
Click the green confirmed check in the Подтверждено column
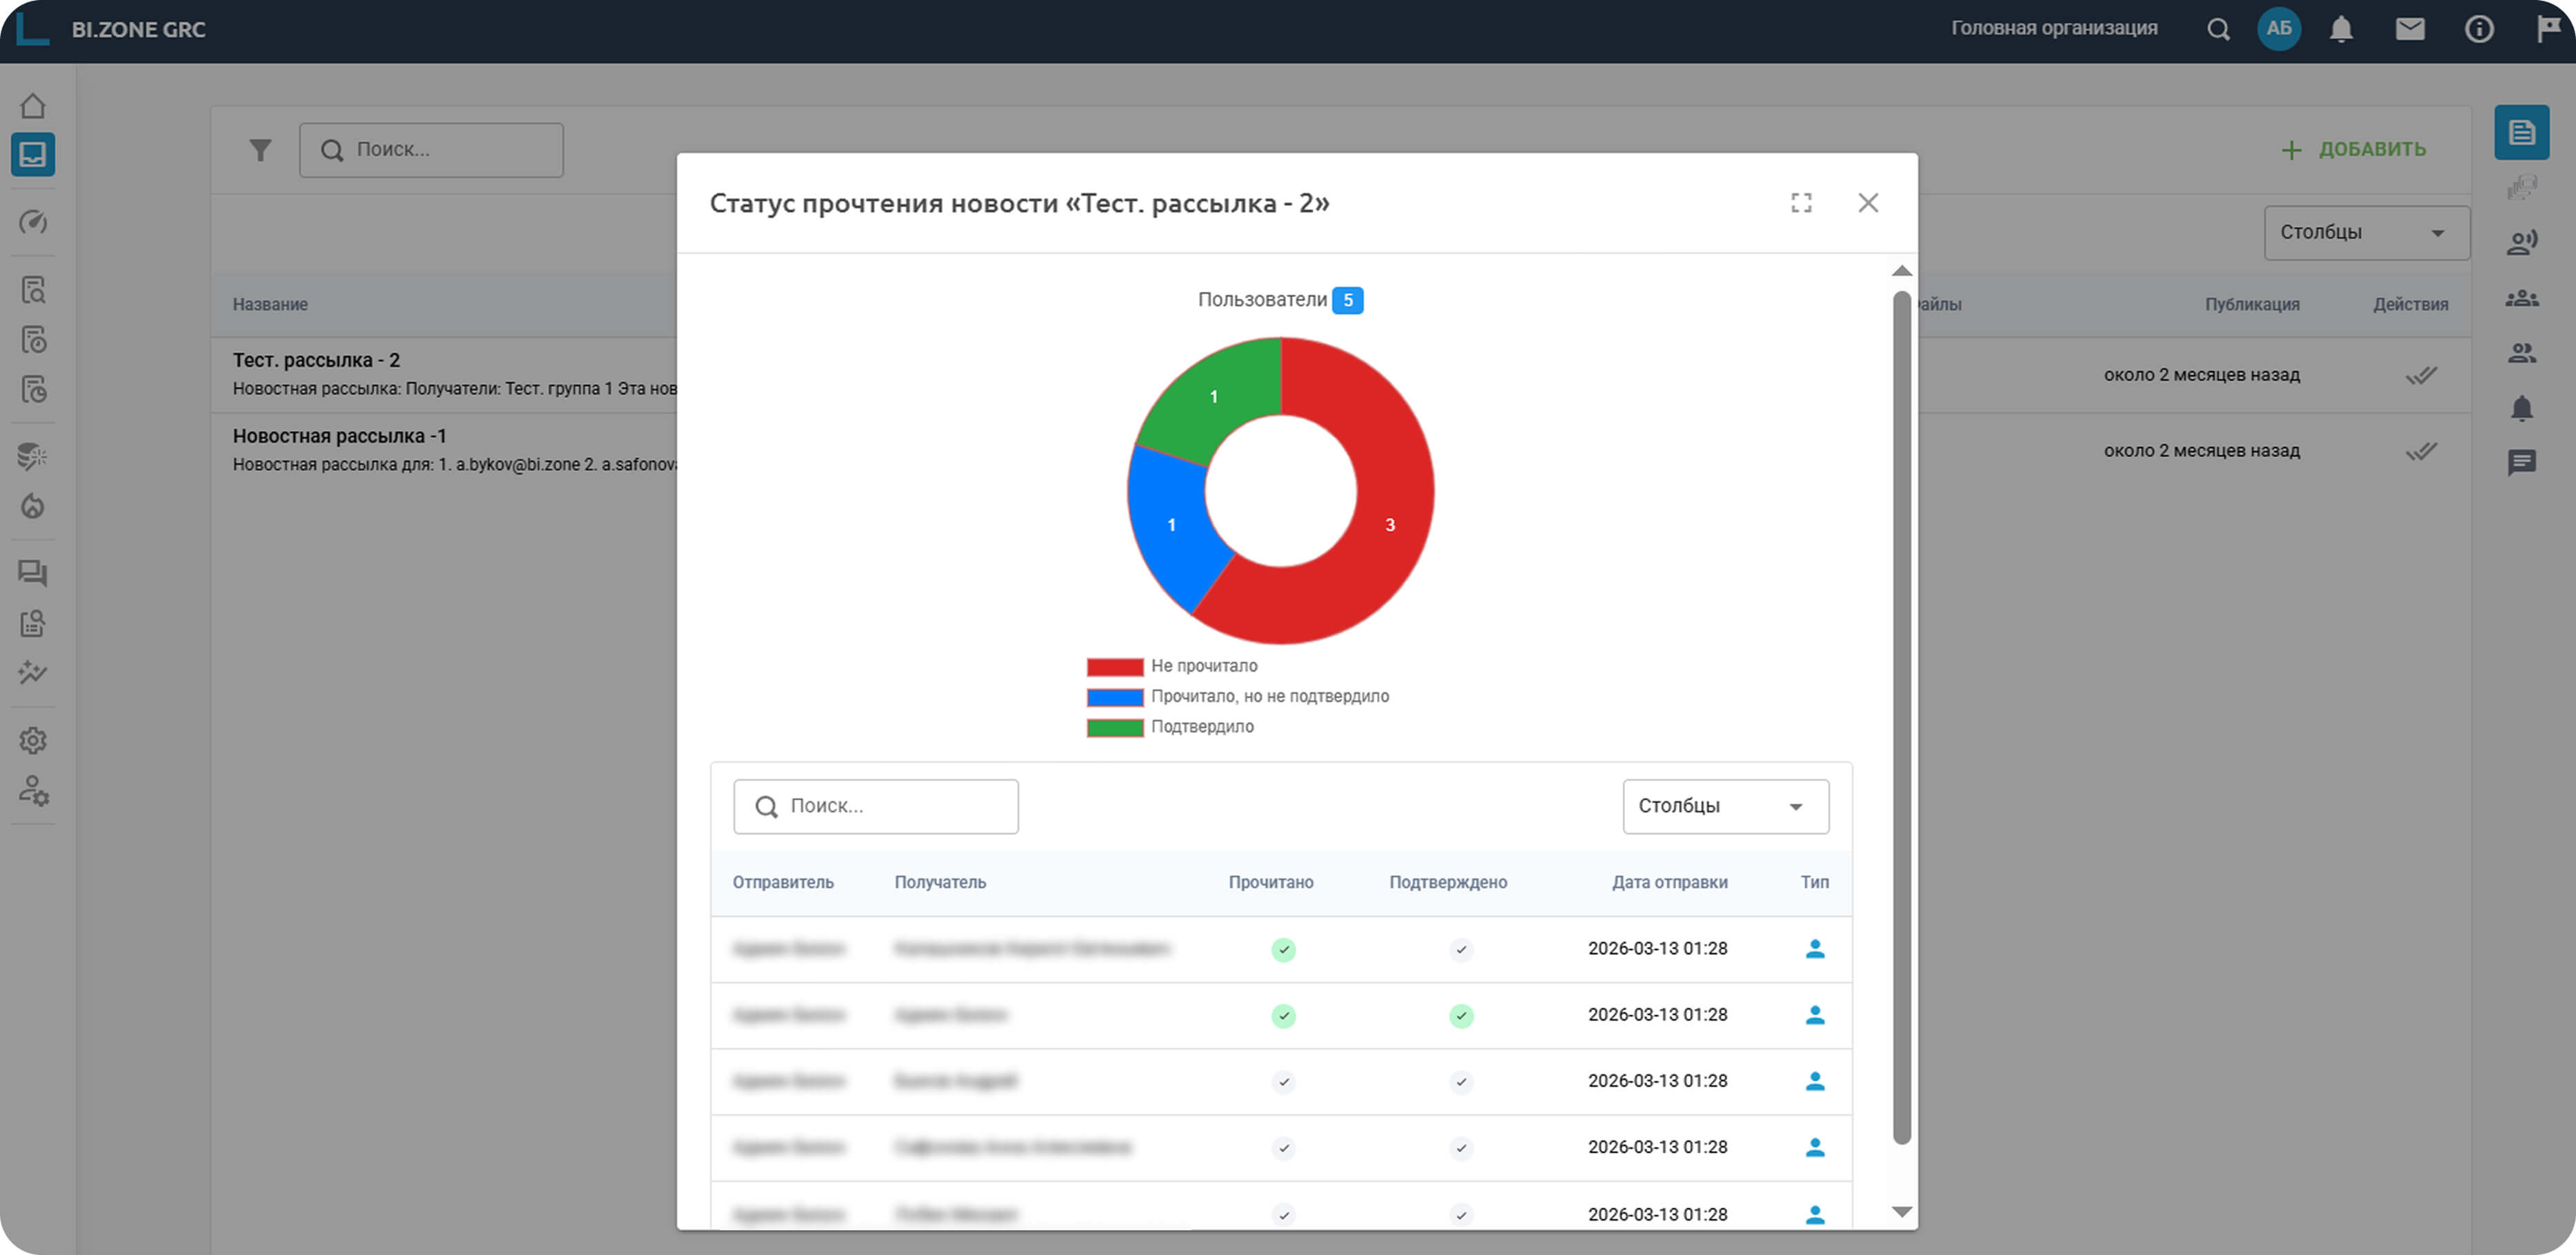click(x=1461, y=1016)
